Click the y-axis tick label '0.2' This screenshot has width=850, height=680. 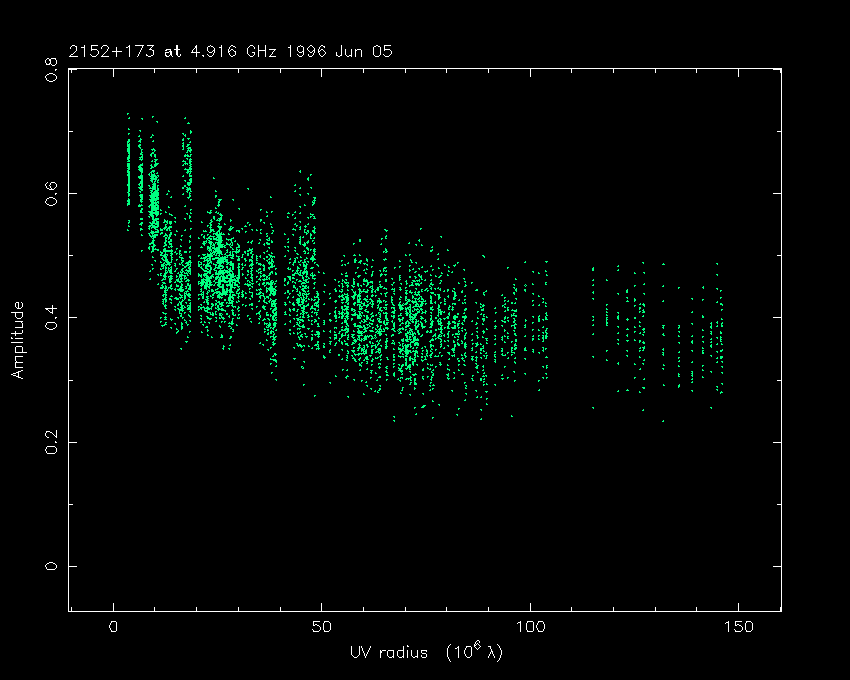coord(51,442)
